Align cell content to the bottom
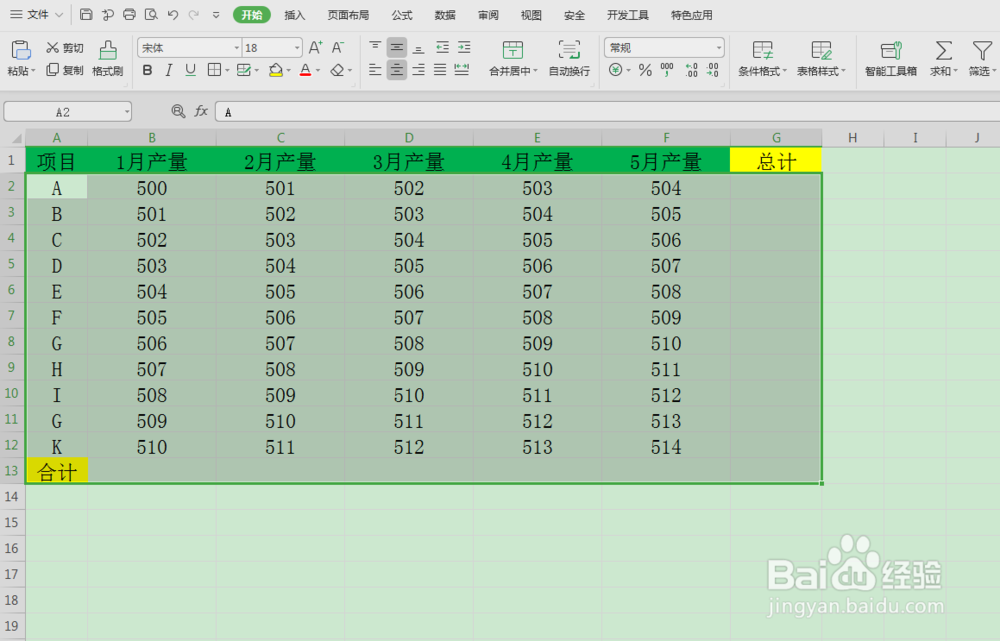Screen dimensions: 1000x641 pyautogui.click(x=418, y=47)
